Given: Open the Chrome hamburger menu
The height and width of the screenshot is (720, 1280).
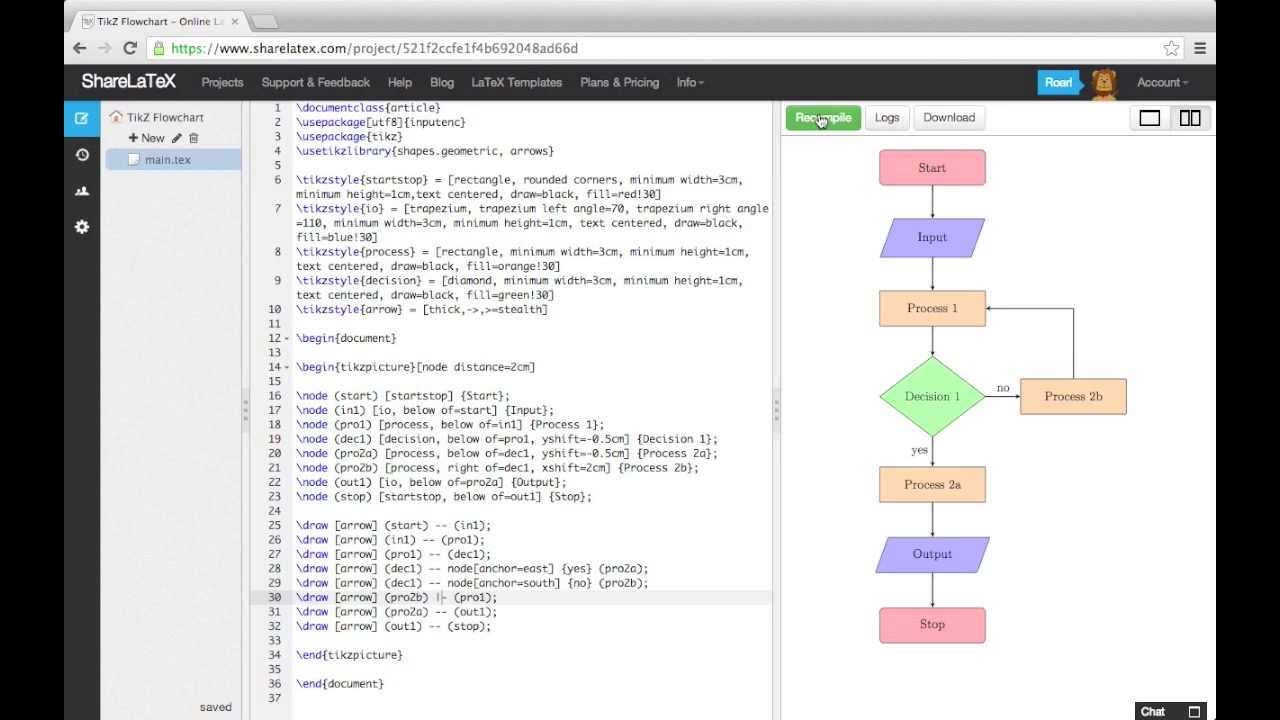Looking at the screenshot, I should pyautogui.click(x=1200, y=48).
